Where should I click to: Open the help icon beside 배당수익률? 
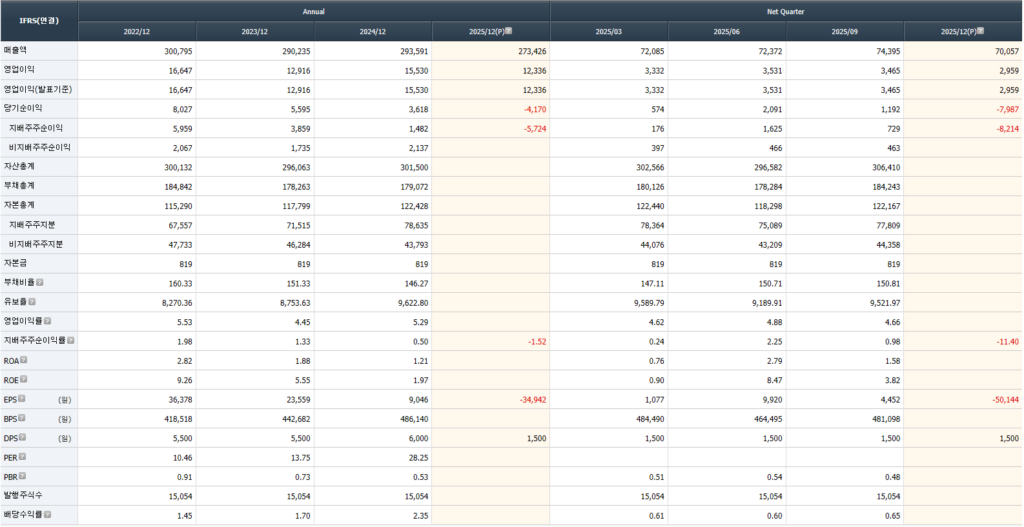(47, 514)
